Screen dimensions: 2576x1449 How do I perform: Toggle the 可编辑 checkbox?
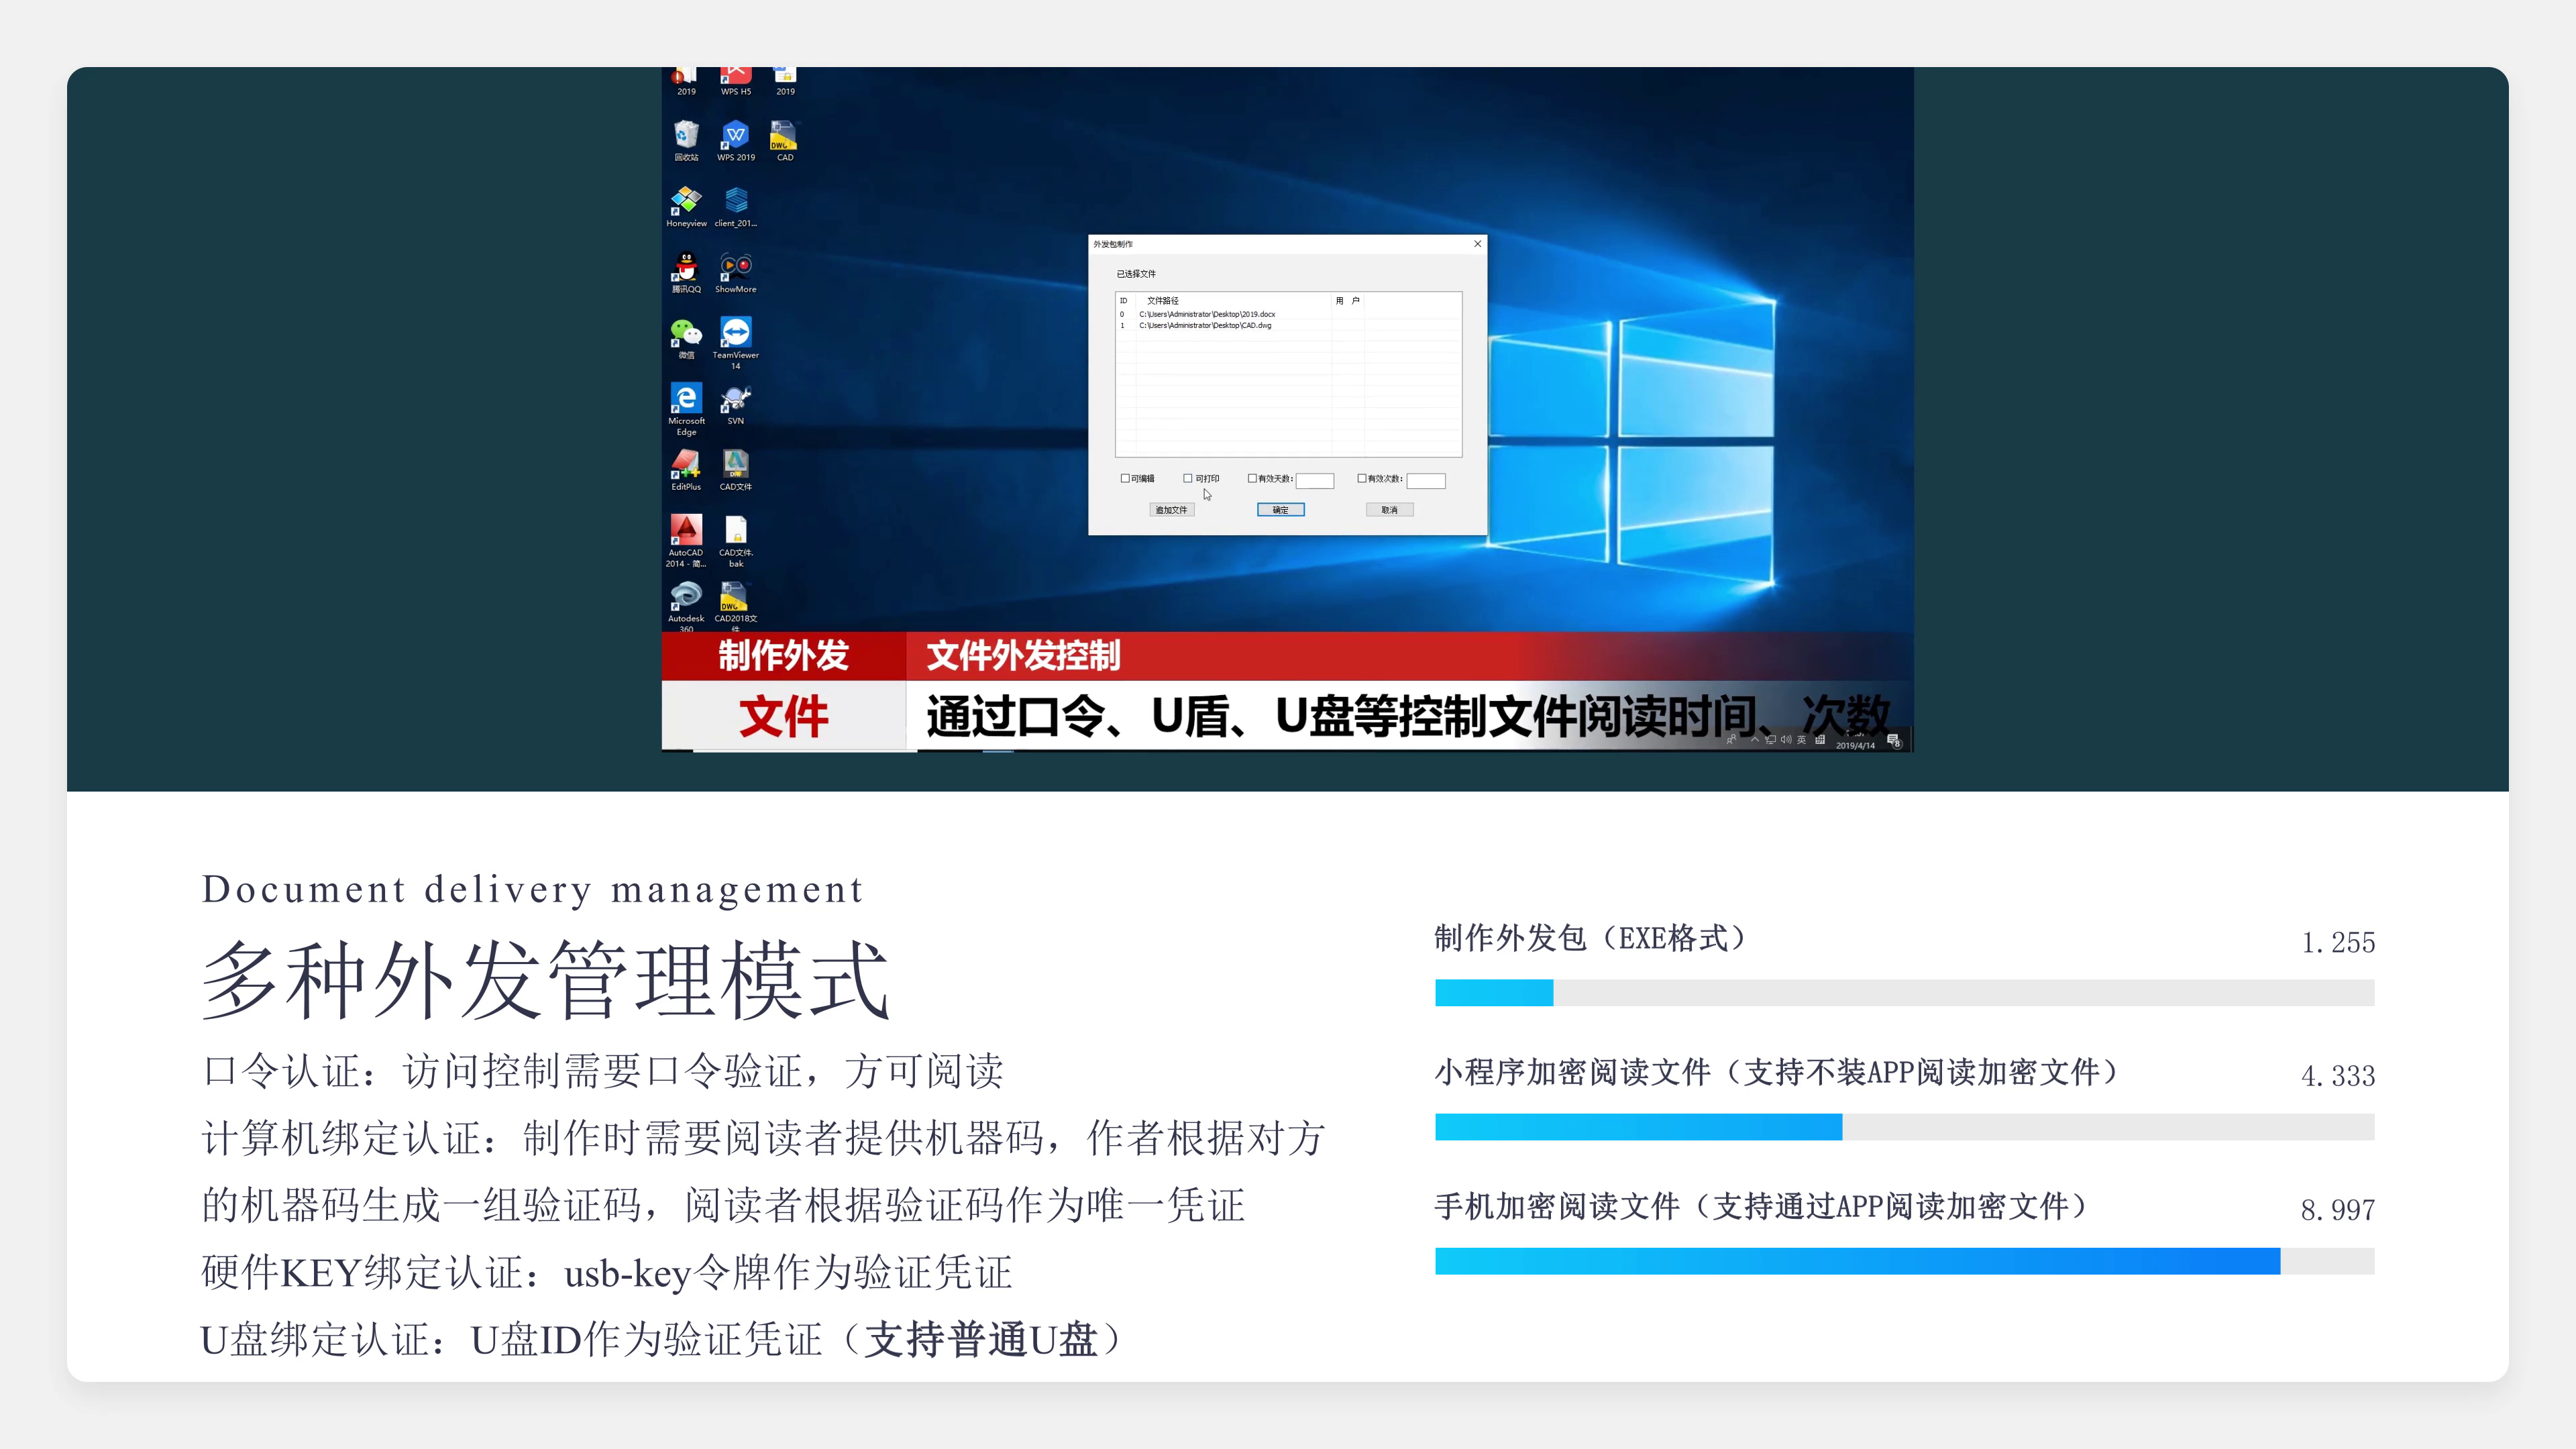[1125, 479]
